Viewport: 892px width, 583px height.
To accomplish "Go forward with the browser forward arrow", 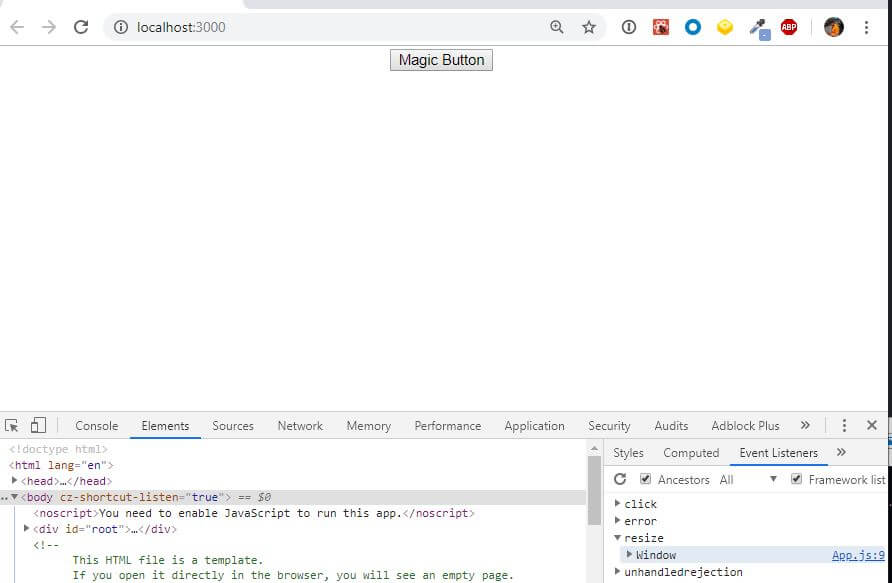I will click(x=49, y=27).
